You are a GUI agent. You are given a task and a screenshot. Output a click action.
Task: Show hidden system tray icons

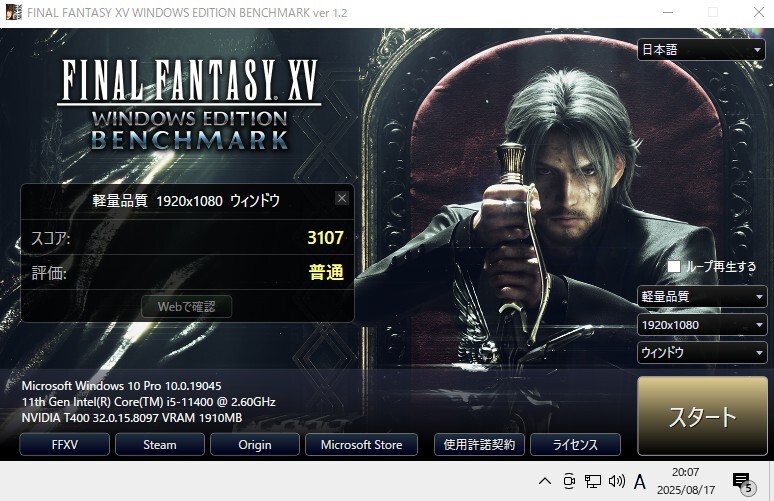pos(545,481)
